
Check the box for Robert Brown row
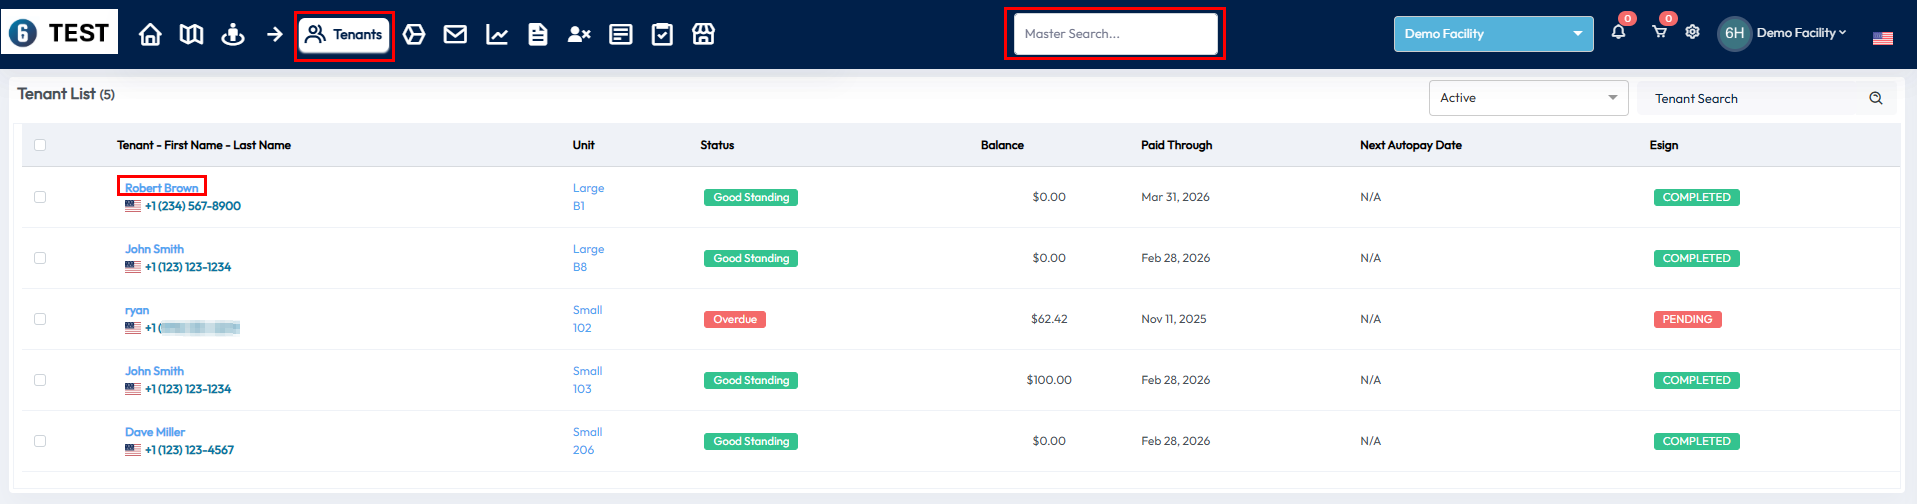tap(40, 197)
